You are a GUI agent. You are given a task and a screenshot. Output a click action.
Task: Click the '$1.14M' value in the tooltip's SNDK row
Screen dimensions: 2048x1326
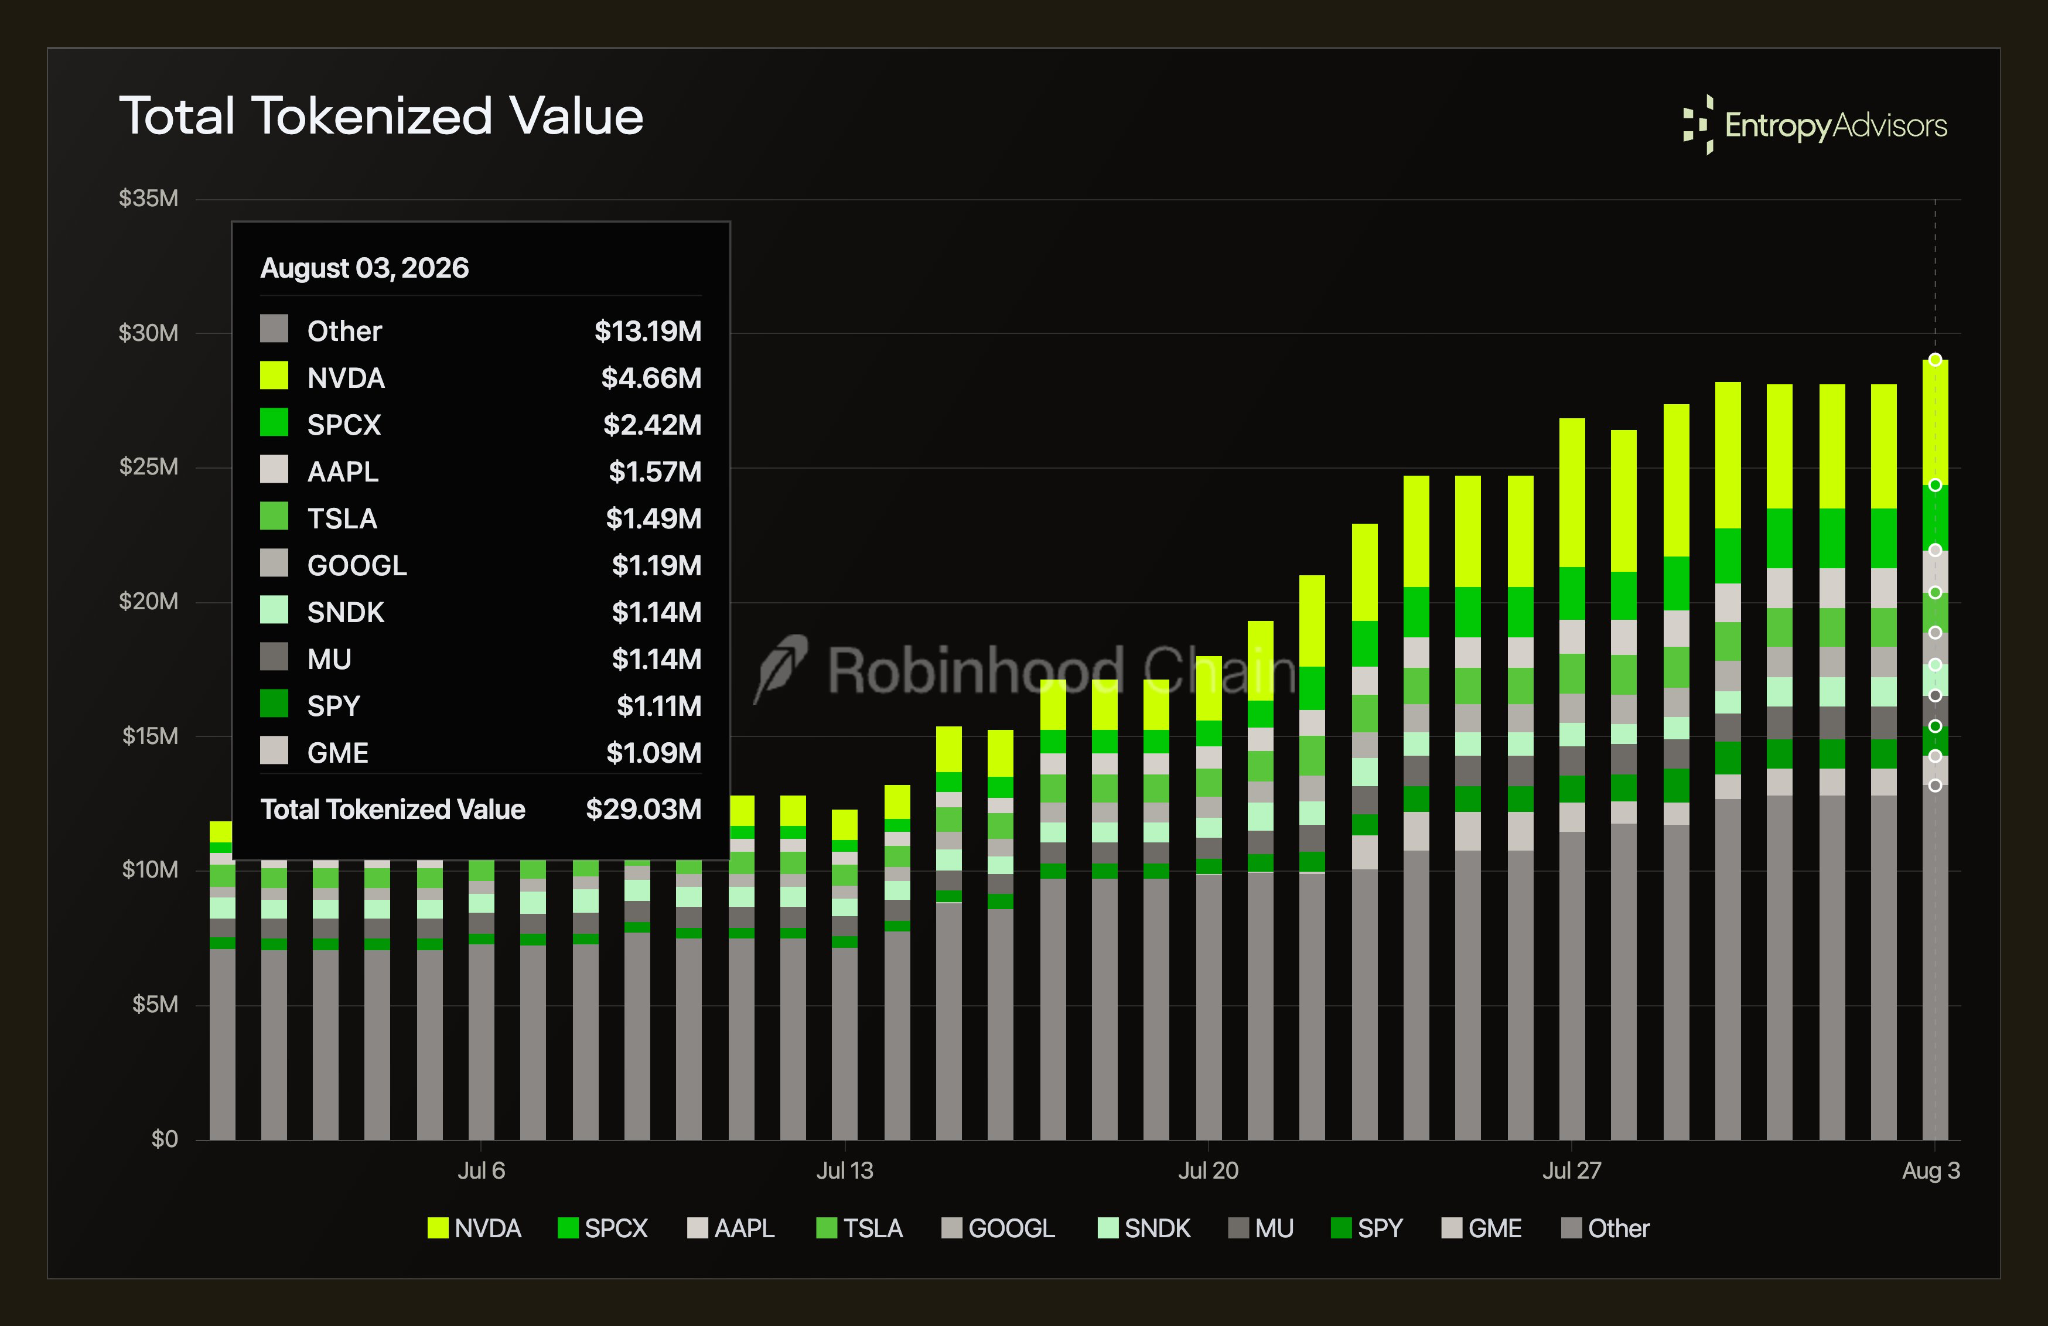click(x=657, y=612)
